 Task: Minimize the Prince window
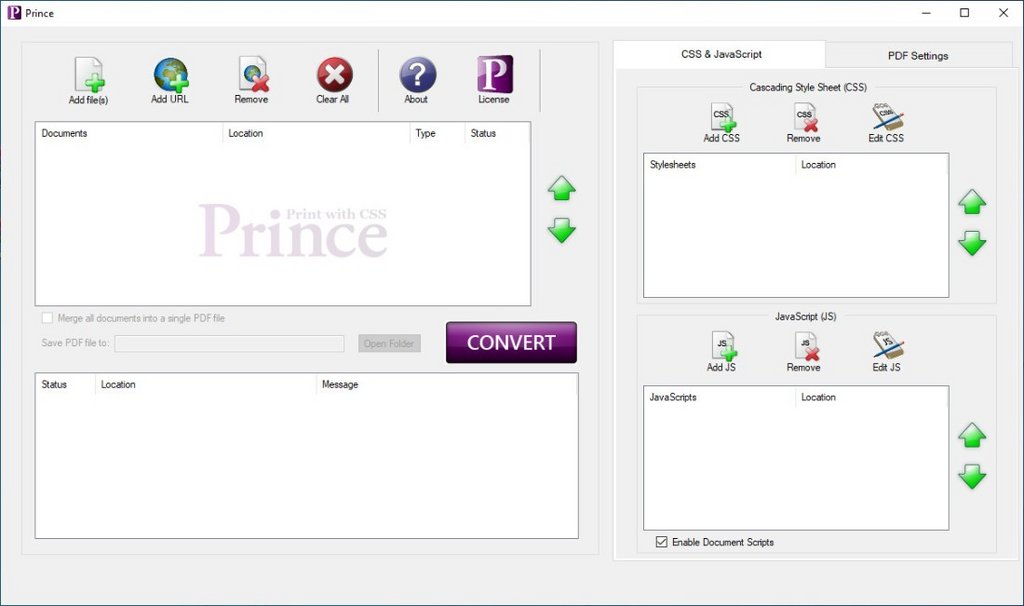(x=926, y=12)
